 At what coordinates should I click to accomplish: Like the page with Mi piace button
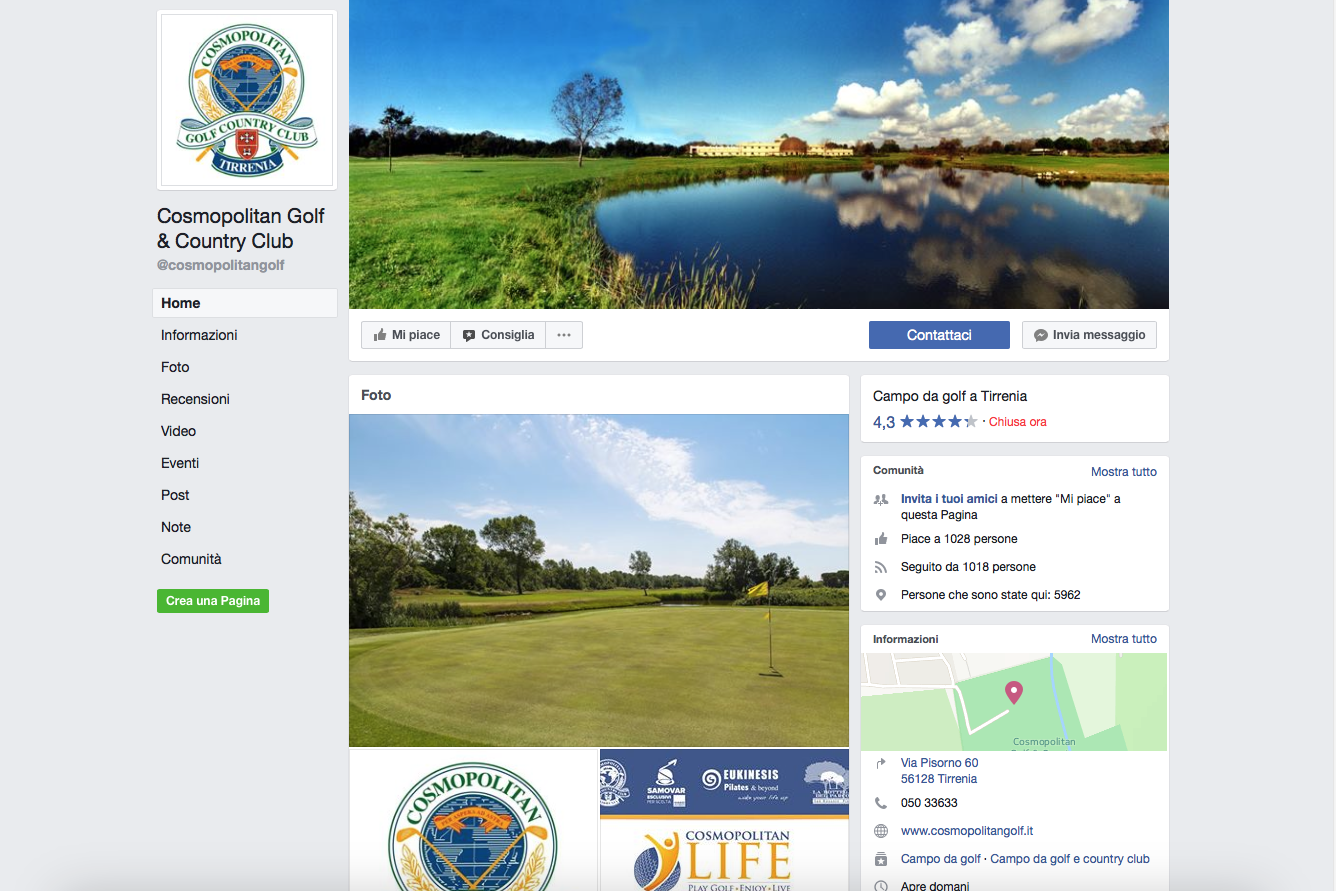click(x=406, y=335)
